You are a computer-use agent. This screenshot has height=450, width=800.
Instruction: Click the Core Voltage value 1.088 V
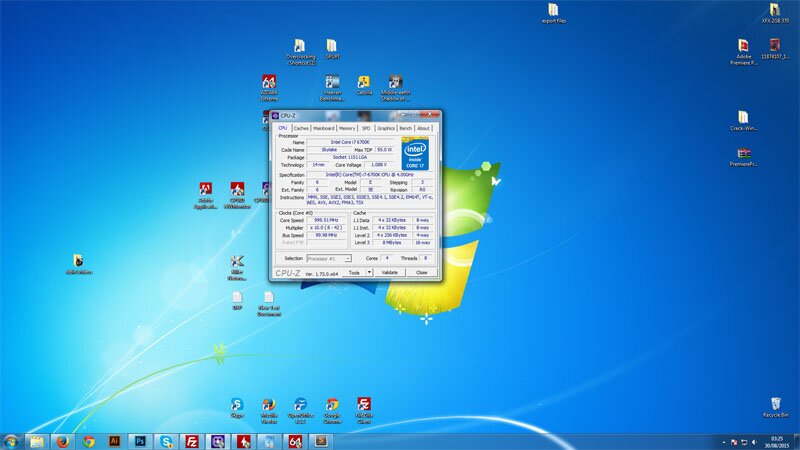point(379,165)
